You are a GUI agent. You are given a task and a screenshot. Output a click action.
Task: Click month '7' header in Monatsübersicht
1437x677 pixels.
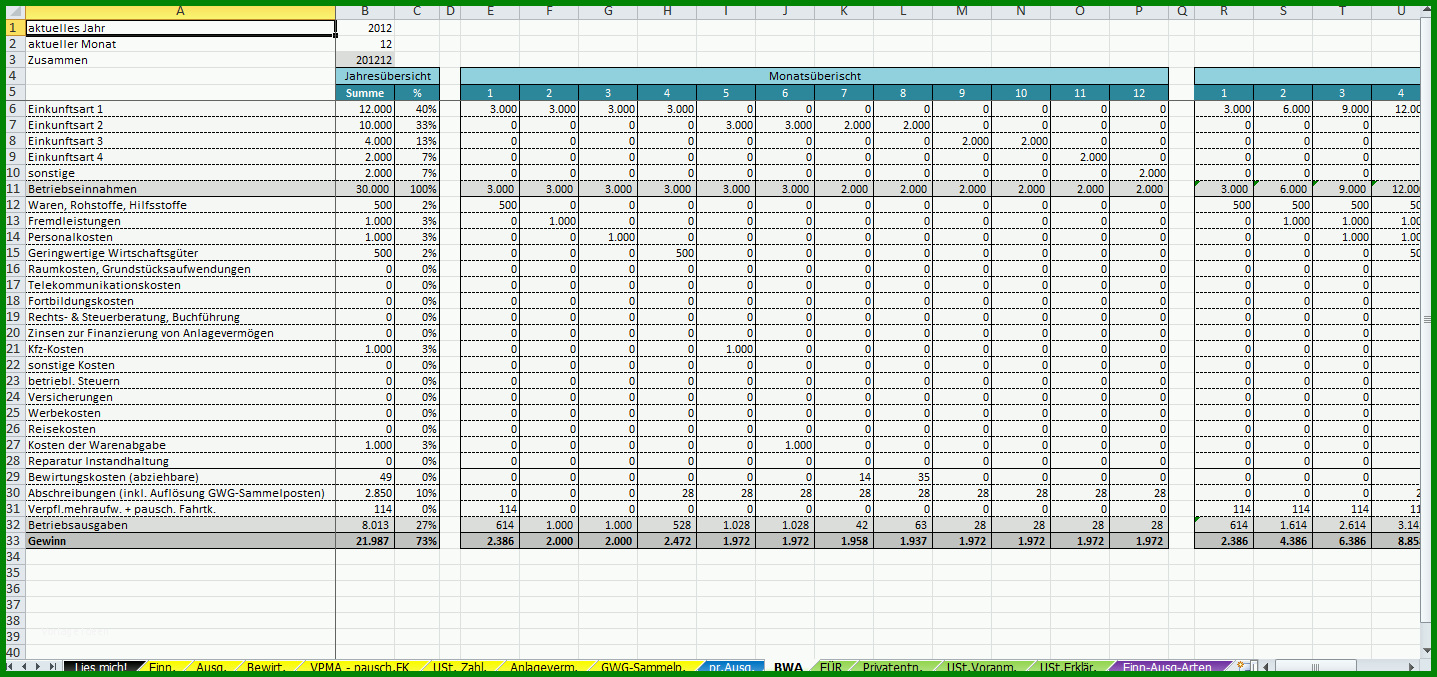click(844, 93)
